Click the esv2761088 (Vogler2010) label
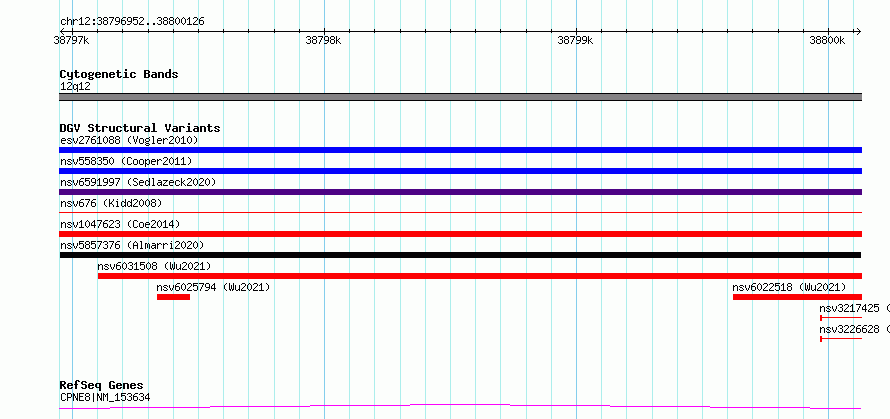 point(129,140)
